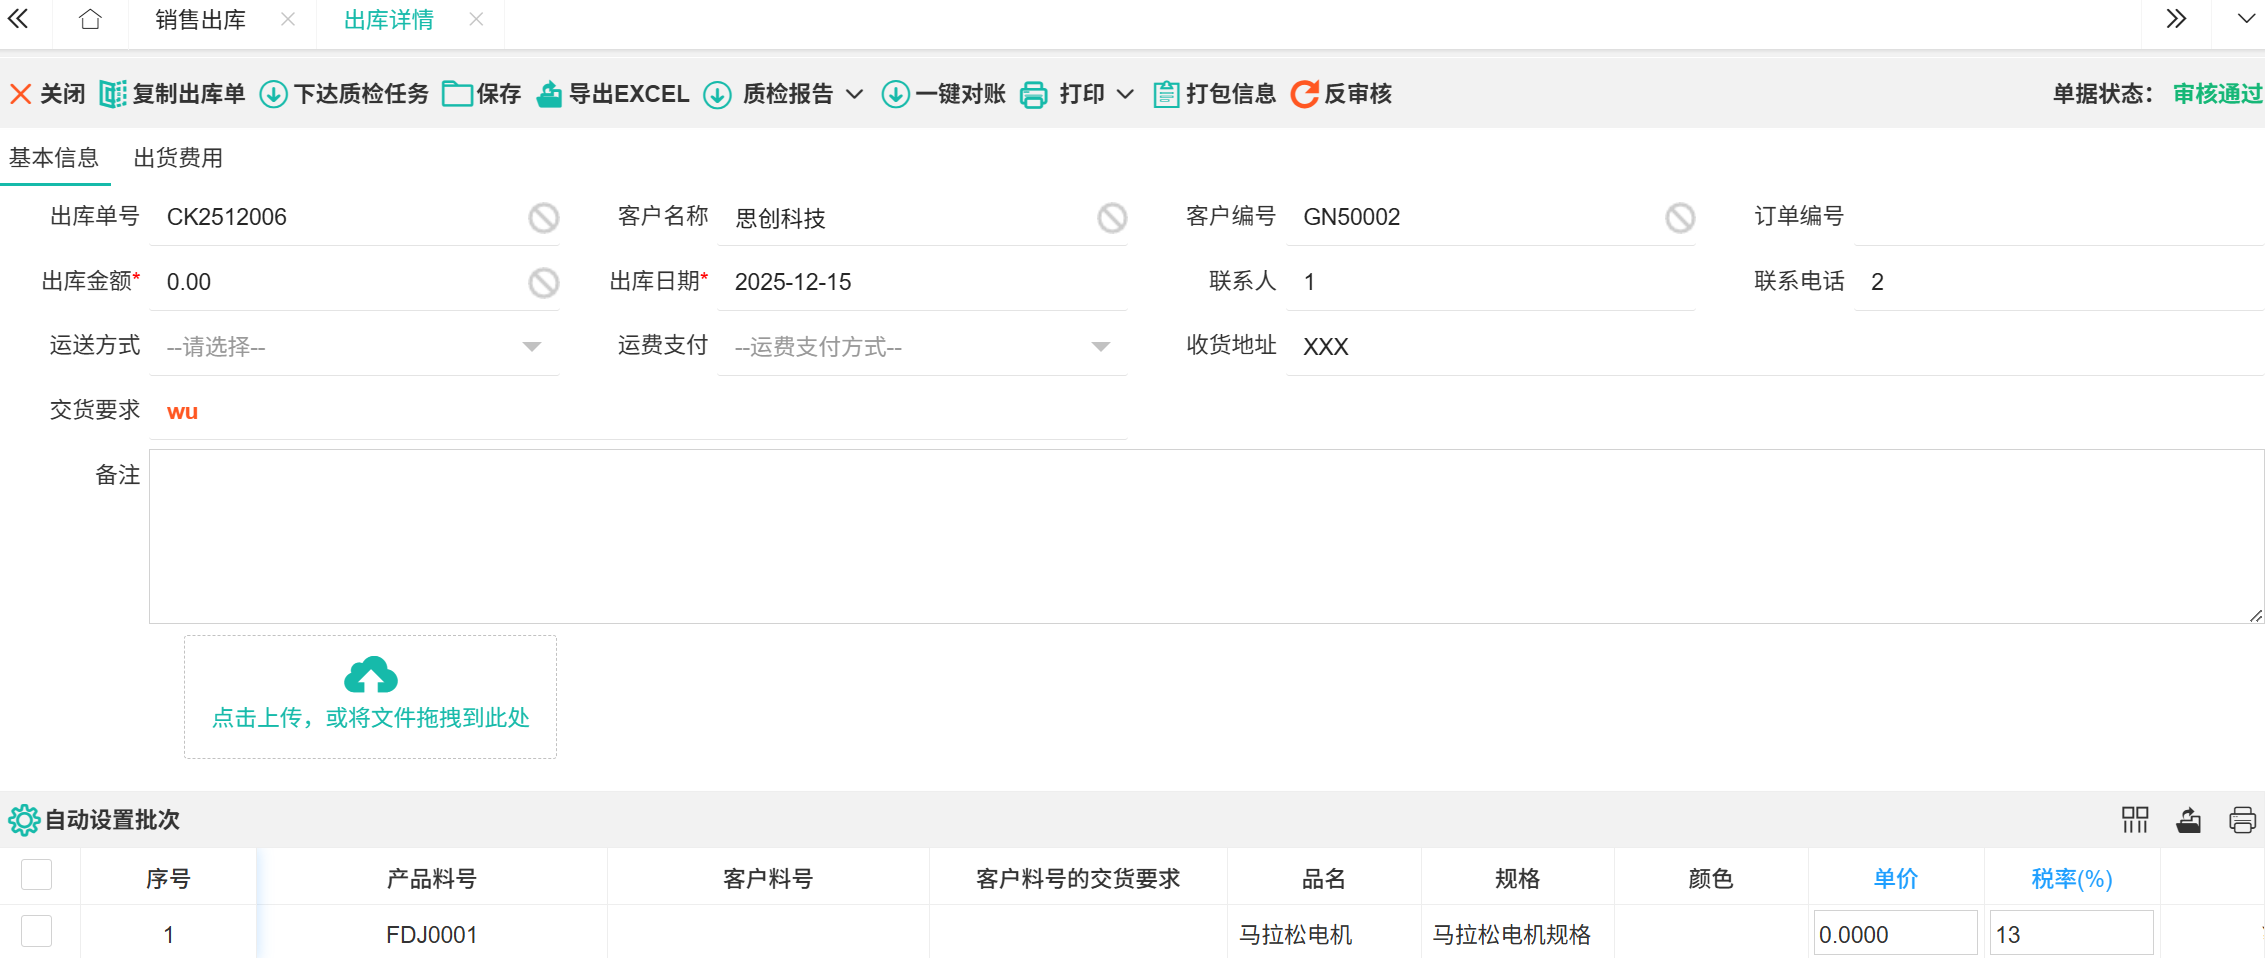Image resolution: width=2265 pixels, height=958 pixels.
Task: Click the table print icon above grid
Action: click(2242, 820)
